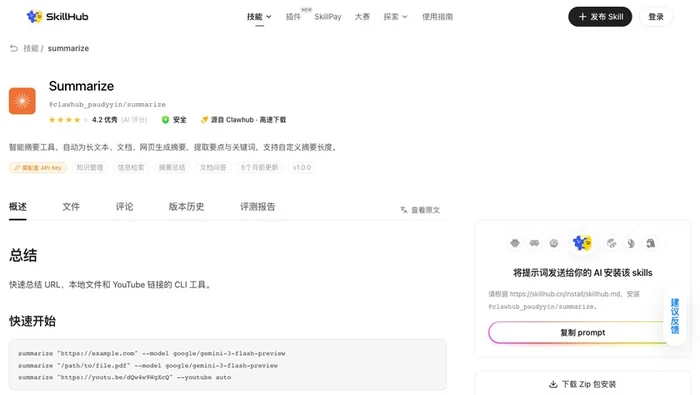Viewport: 700px width, 395px height.
Task: Click the Summarize title heading
Action: click(x=81, y=86)
